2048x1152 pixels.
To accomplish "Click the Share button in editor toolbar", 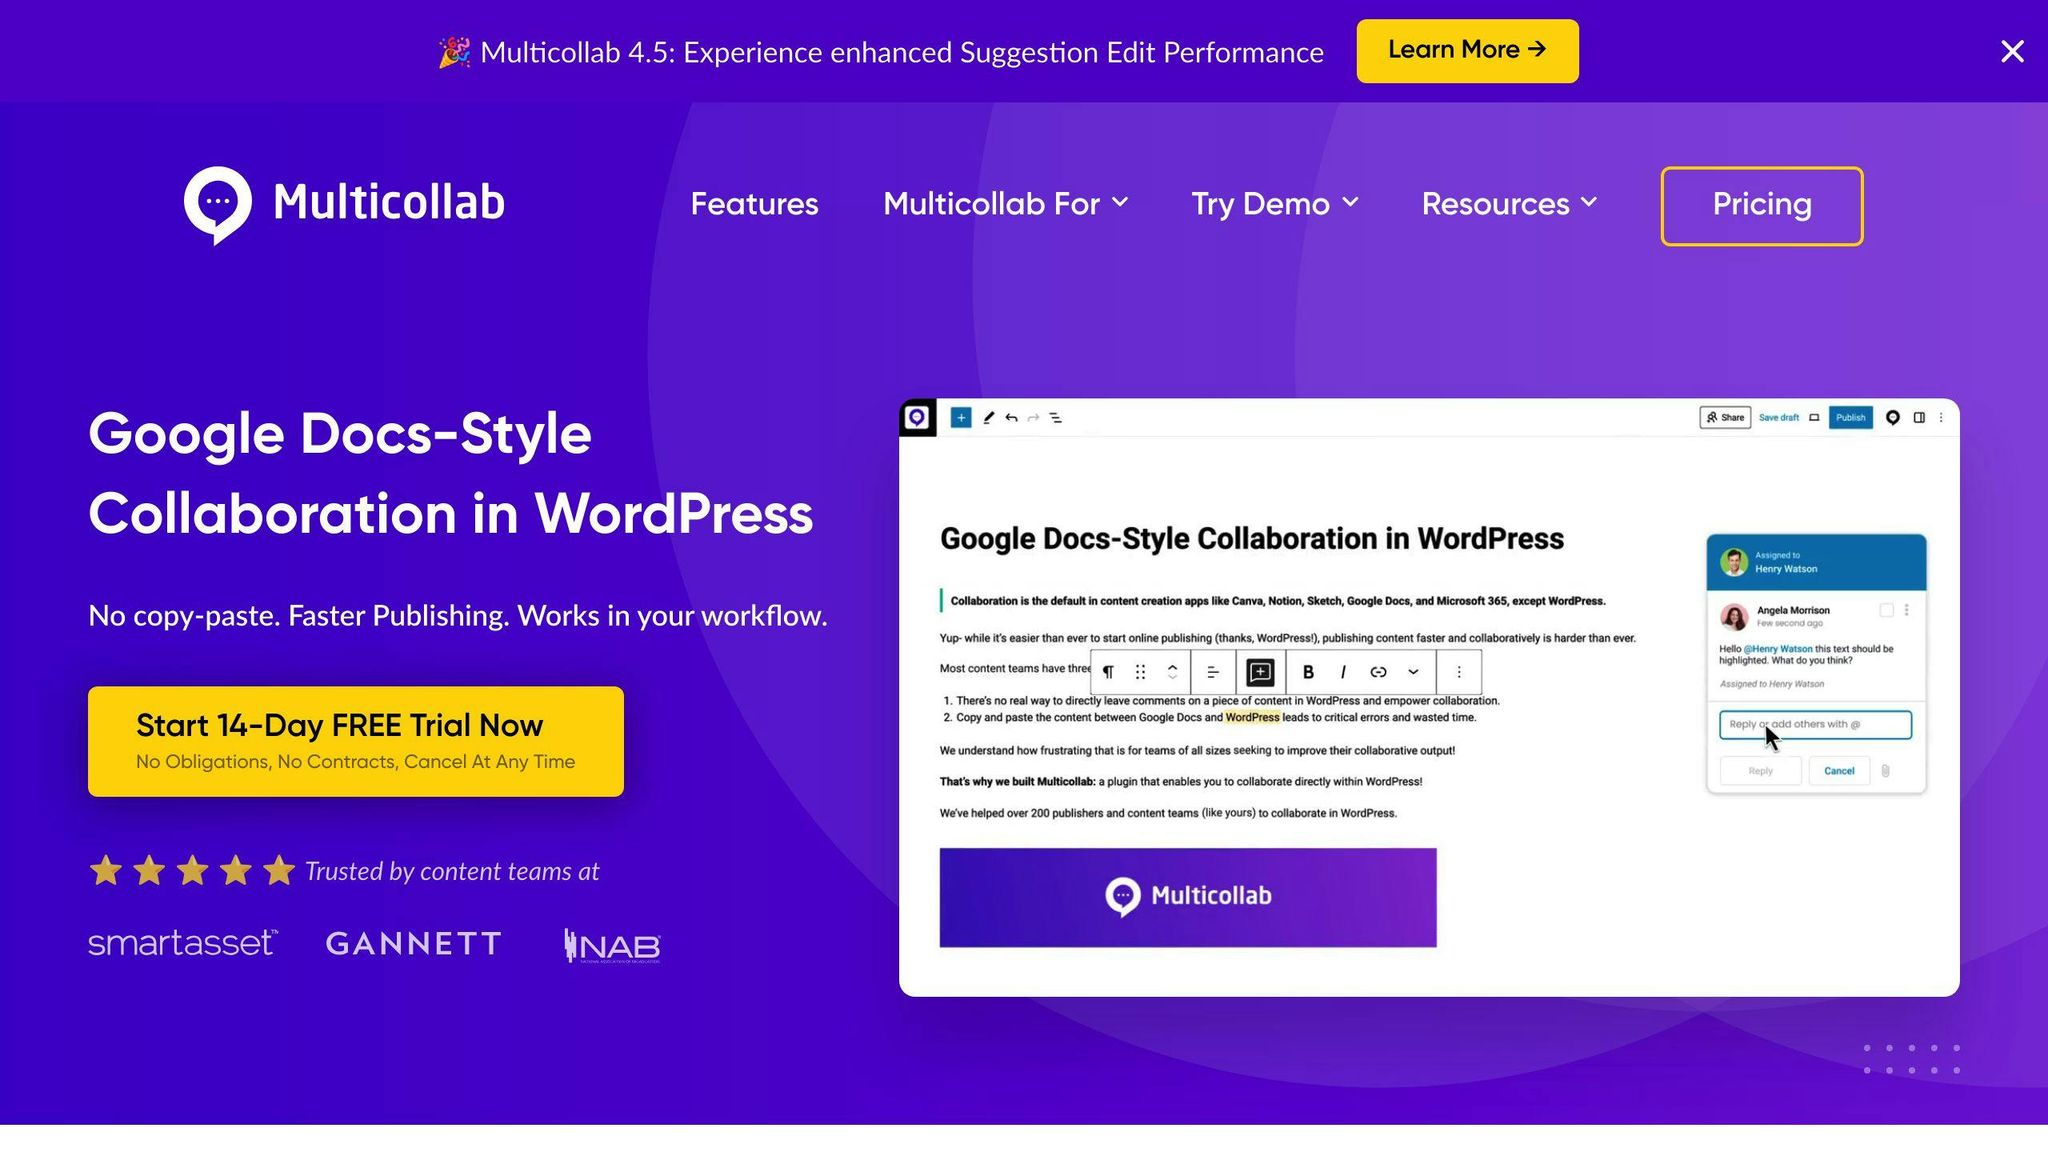I will [1725, 418].
